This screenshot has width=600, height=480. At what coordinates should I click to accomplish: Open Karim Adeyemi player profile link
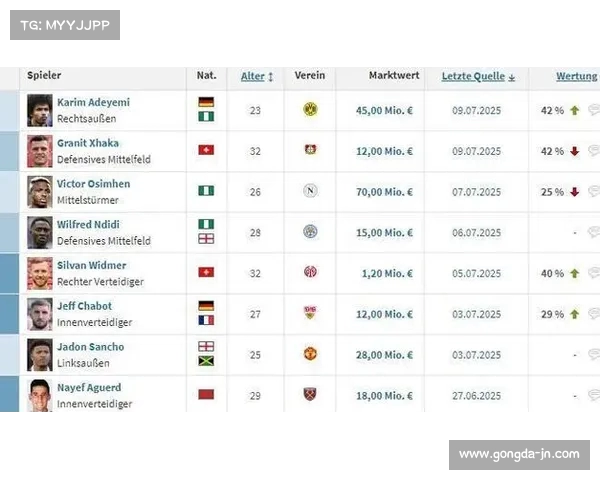pyautogui.click(x=93, y=102)
